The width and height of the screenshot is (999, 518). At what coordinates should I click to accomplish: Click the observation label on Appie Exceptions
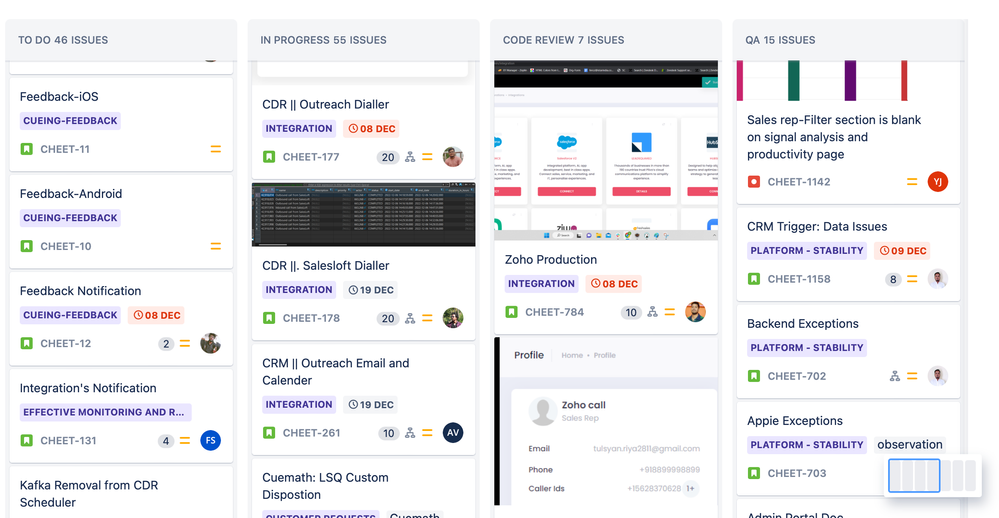pyautogui.click(x=910, y=445)
